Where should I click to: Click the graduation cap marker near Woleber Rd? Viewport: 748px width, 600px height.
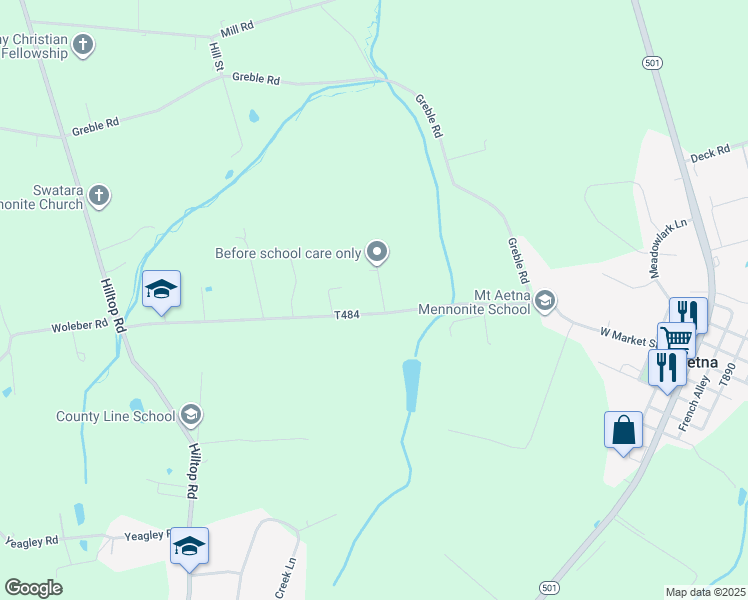161,289
